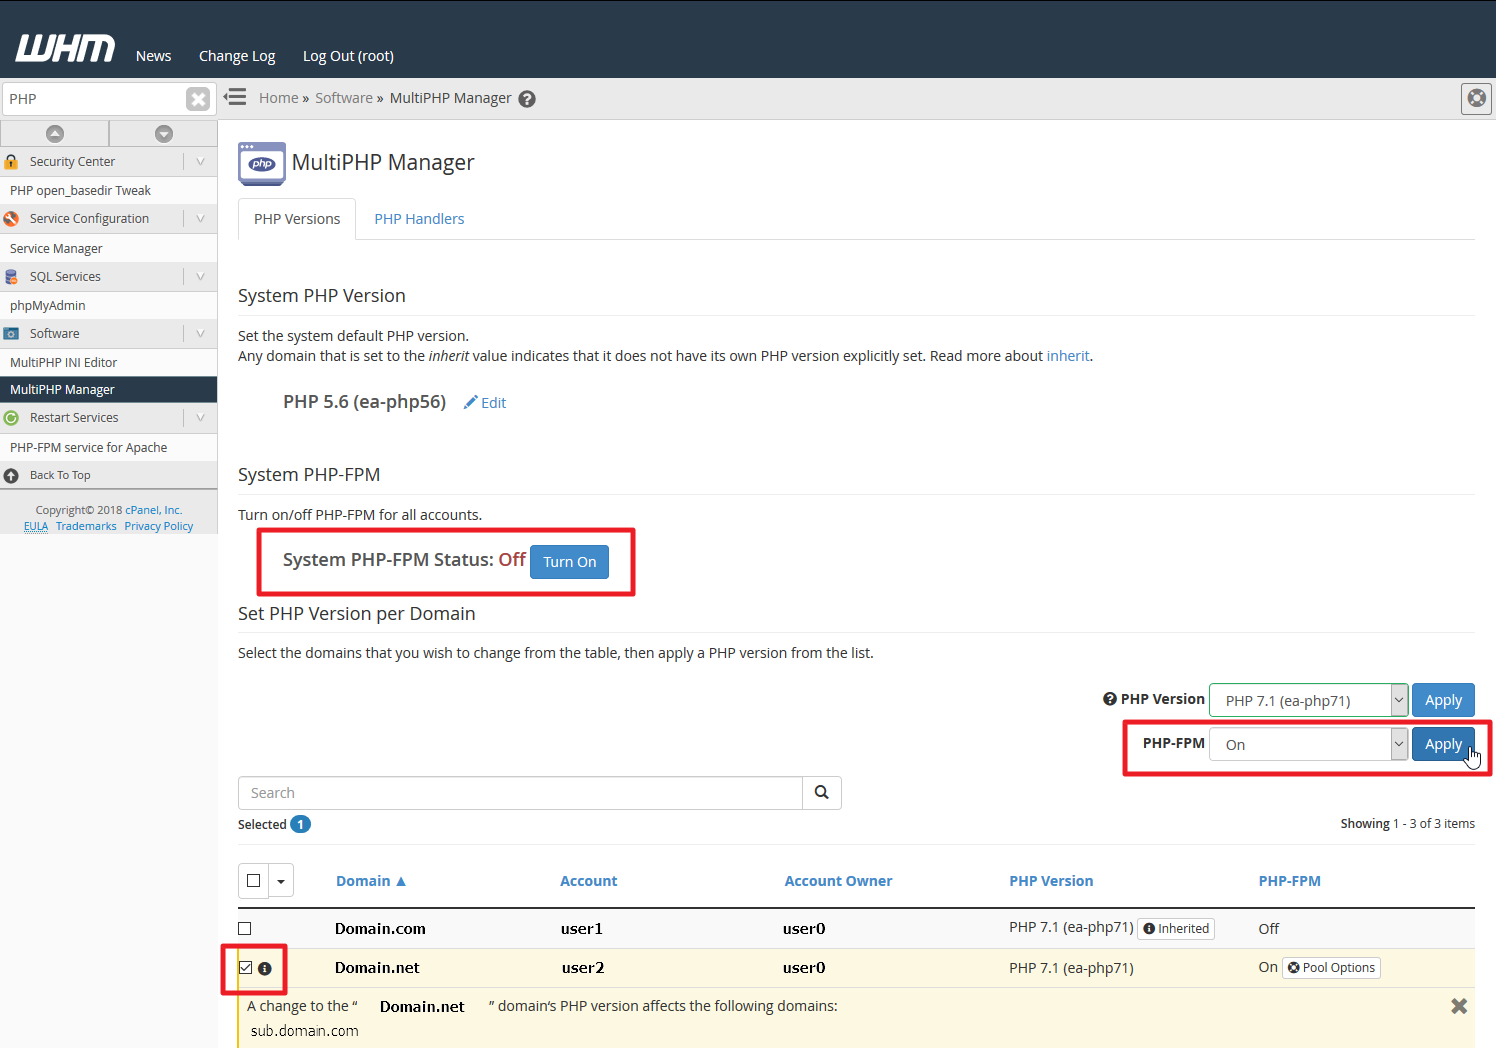Viewport: 1496px width, 1048px height.
Task: Click the info icon next to Domain.net's checkbox
Action: click(264, 967)
